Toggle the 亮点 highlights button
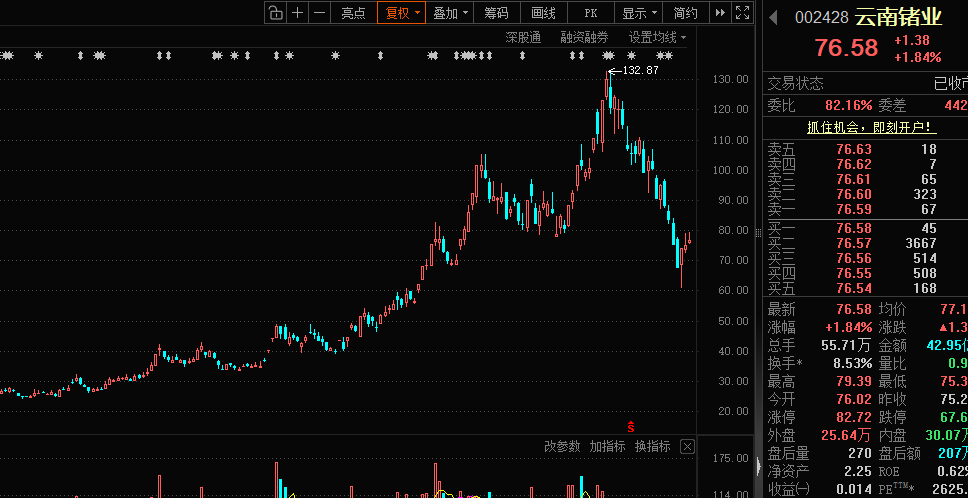The width and height of the screenshot is (968, 498). (353, 13)
